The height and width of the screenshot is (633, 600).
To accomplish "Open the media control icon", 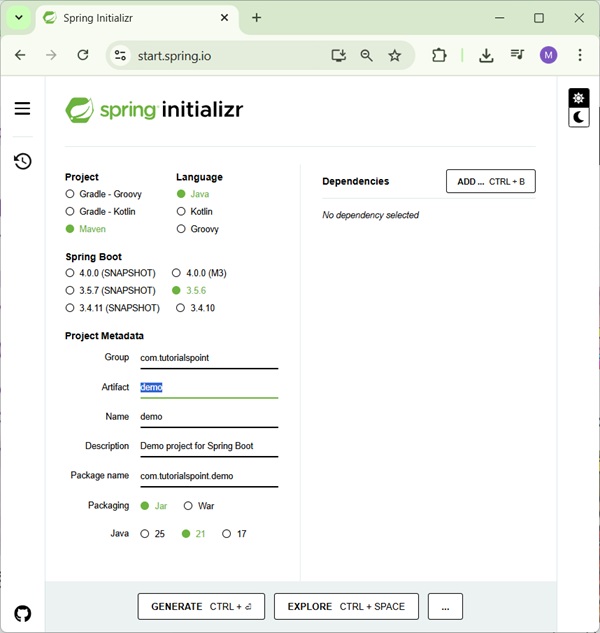I will [517, 54].
